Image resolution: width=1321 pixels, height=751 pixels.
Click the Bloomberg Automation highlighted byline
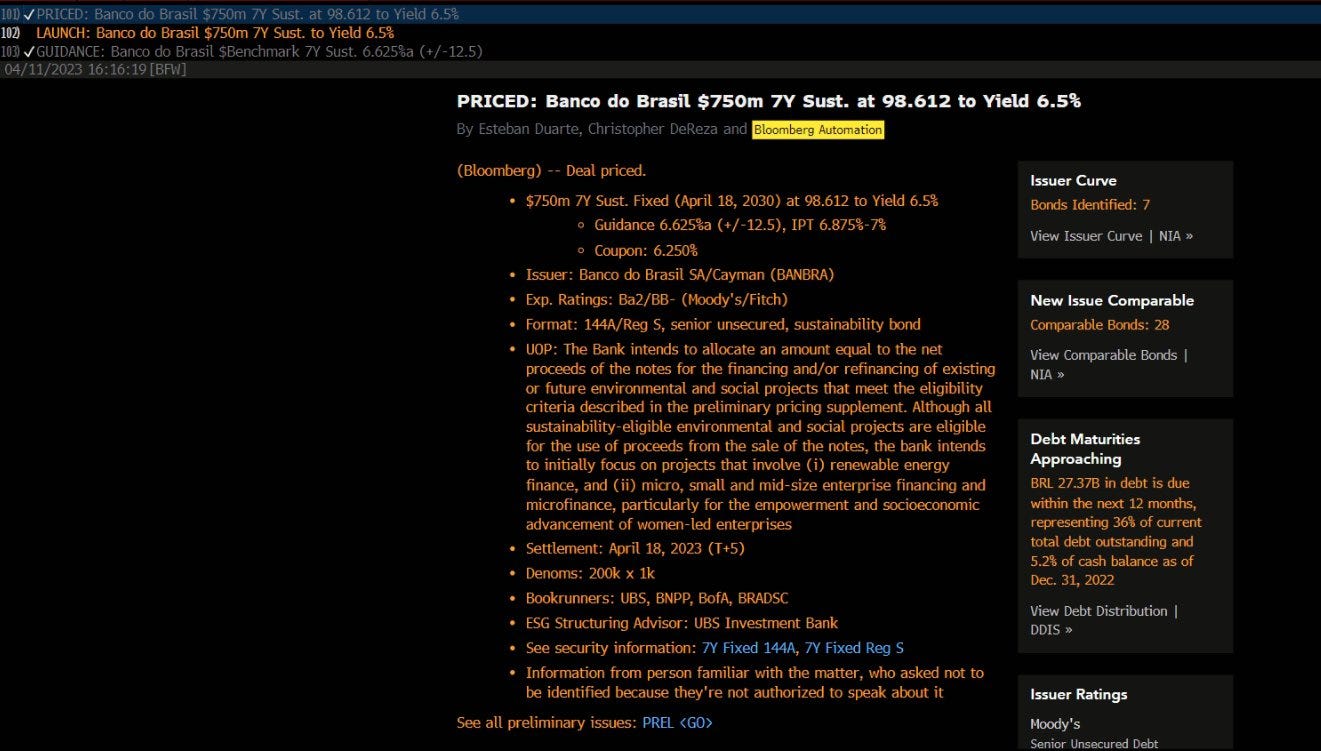pyautogui.click(x=818, y=129)
